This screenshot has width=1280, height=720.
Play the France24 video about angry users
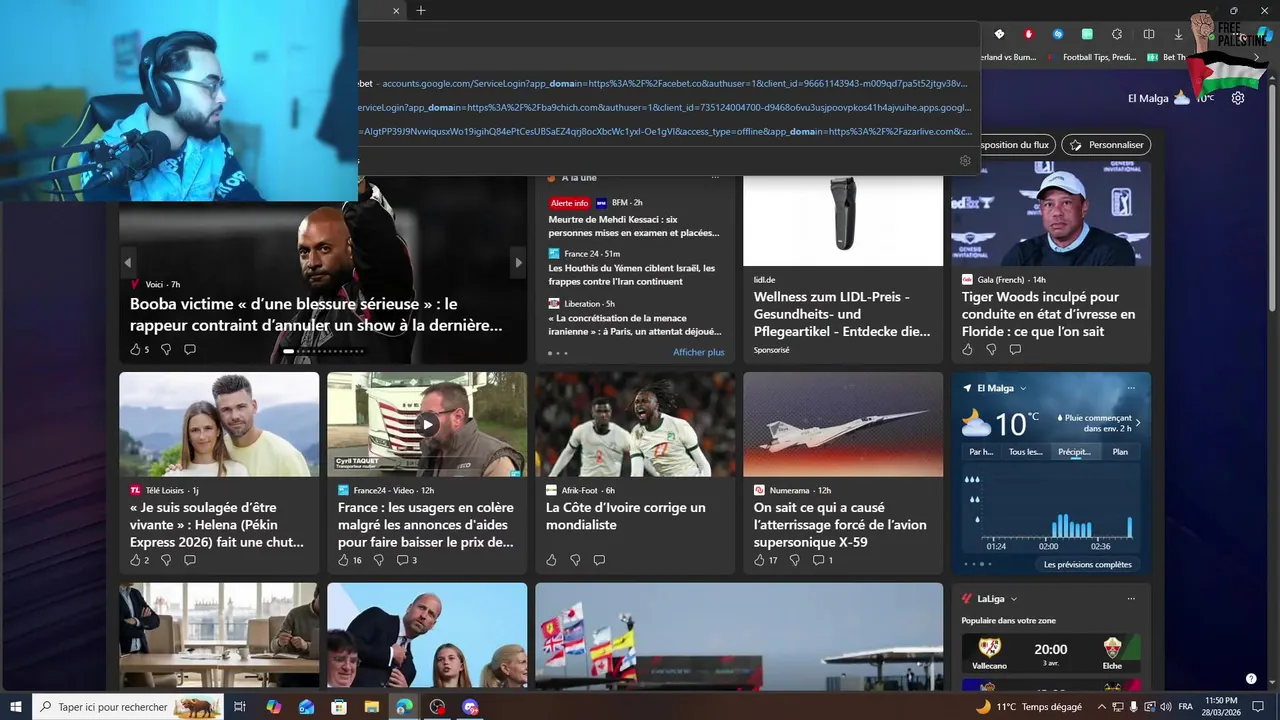click(x=427, y=424)
